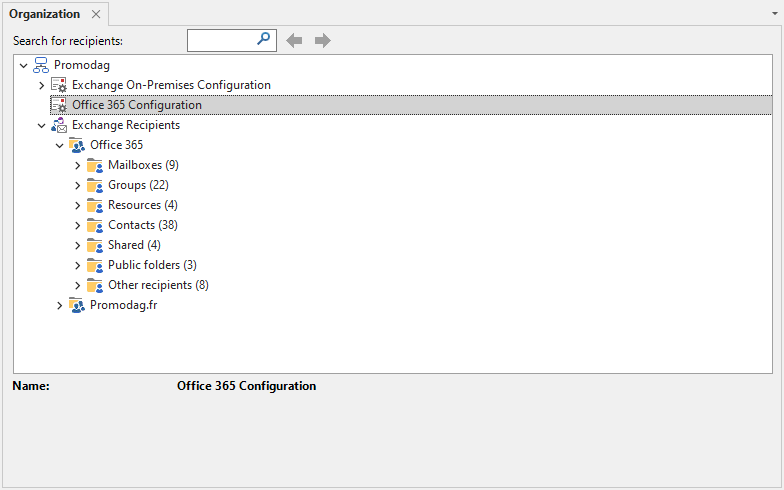Collapse the Office 365 recipients node

[x=60, y=146]
